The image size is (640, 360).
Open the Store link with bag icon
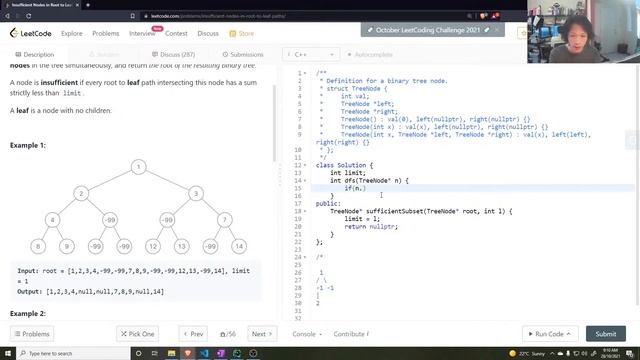click(x=242, y=33)
